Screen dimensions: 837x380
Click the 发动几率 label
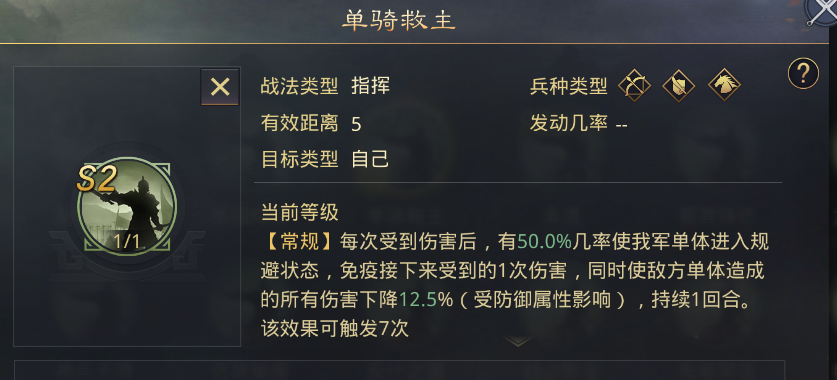[568, 124]
